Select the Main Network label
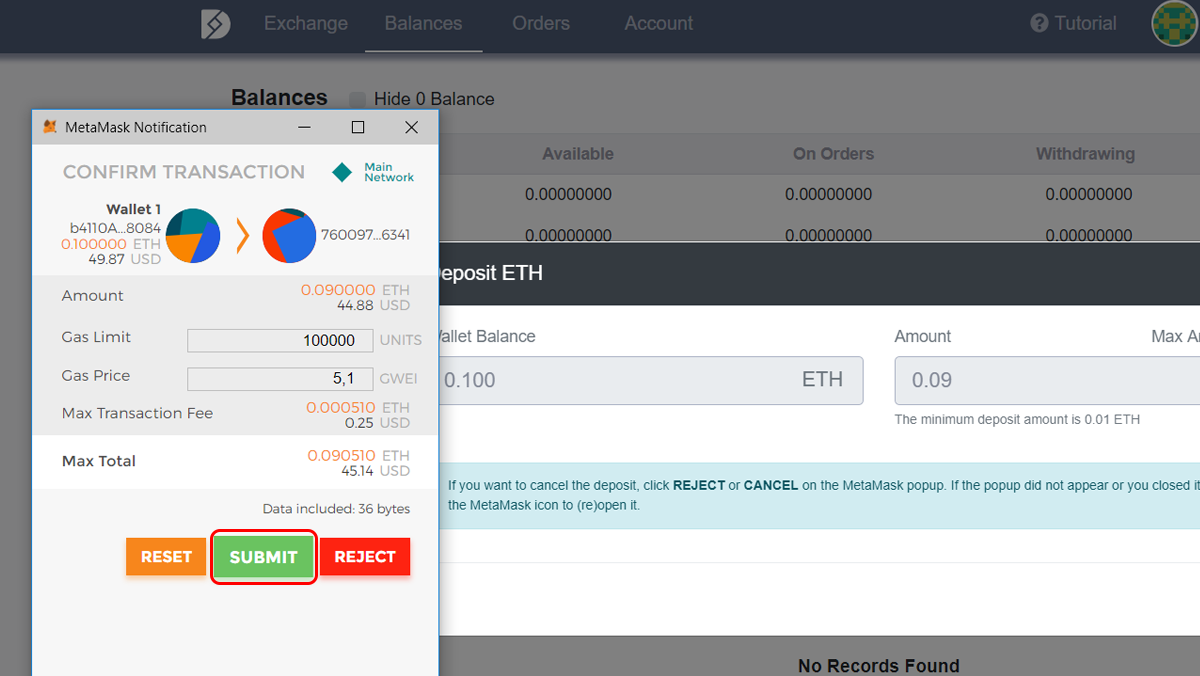 [389, 172]
